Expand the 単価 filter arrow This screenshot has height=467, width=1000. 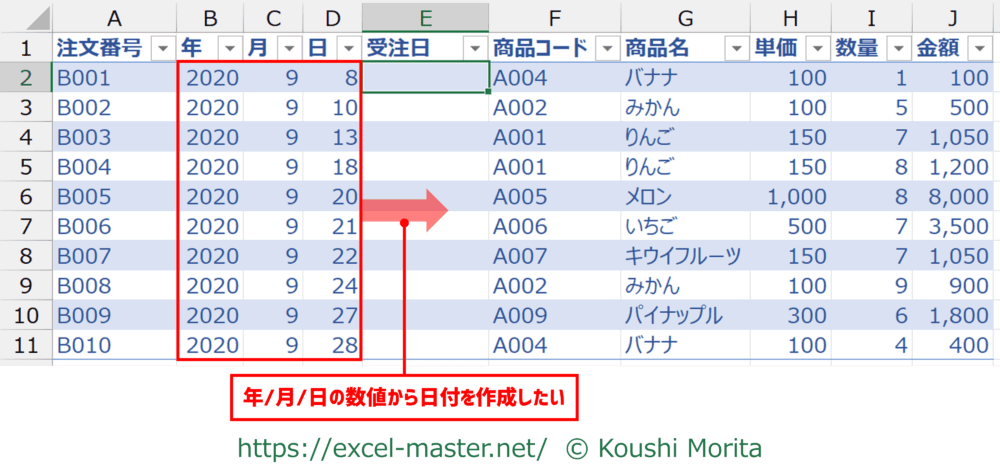817,49
